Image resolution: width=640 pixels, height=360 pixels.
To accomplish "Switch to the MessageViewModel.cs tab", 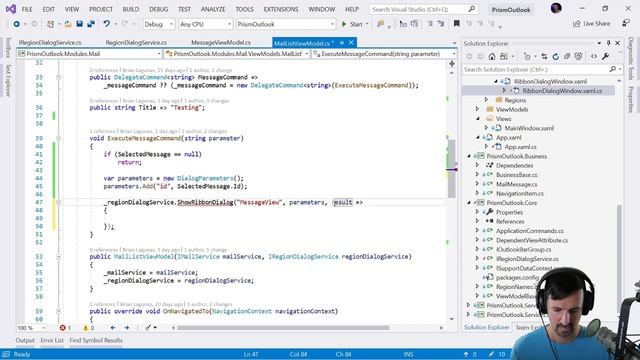I will (x=221, y=42).
